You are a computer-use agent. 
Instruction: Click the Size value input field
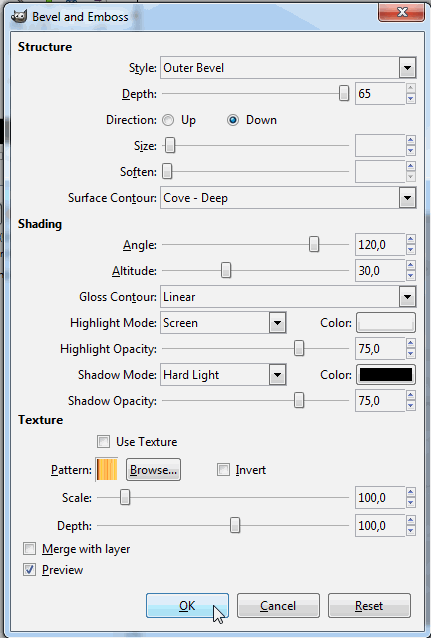click(380, 146)
